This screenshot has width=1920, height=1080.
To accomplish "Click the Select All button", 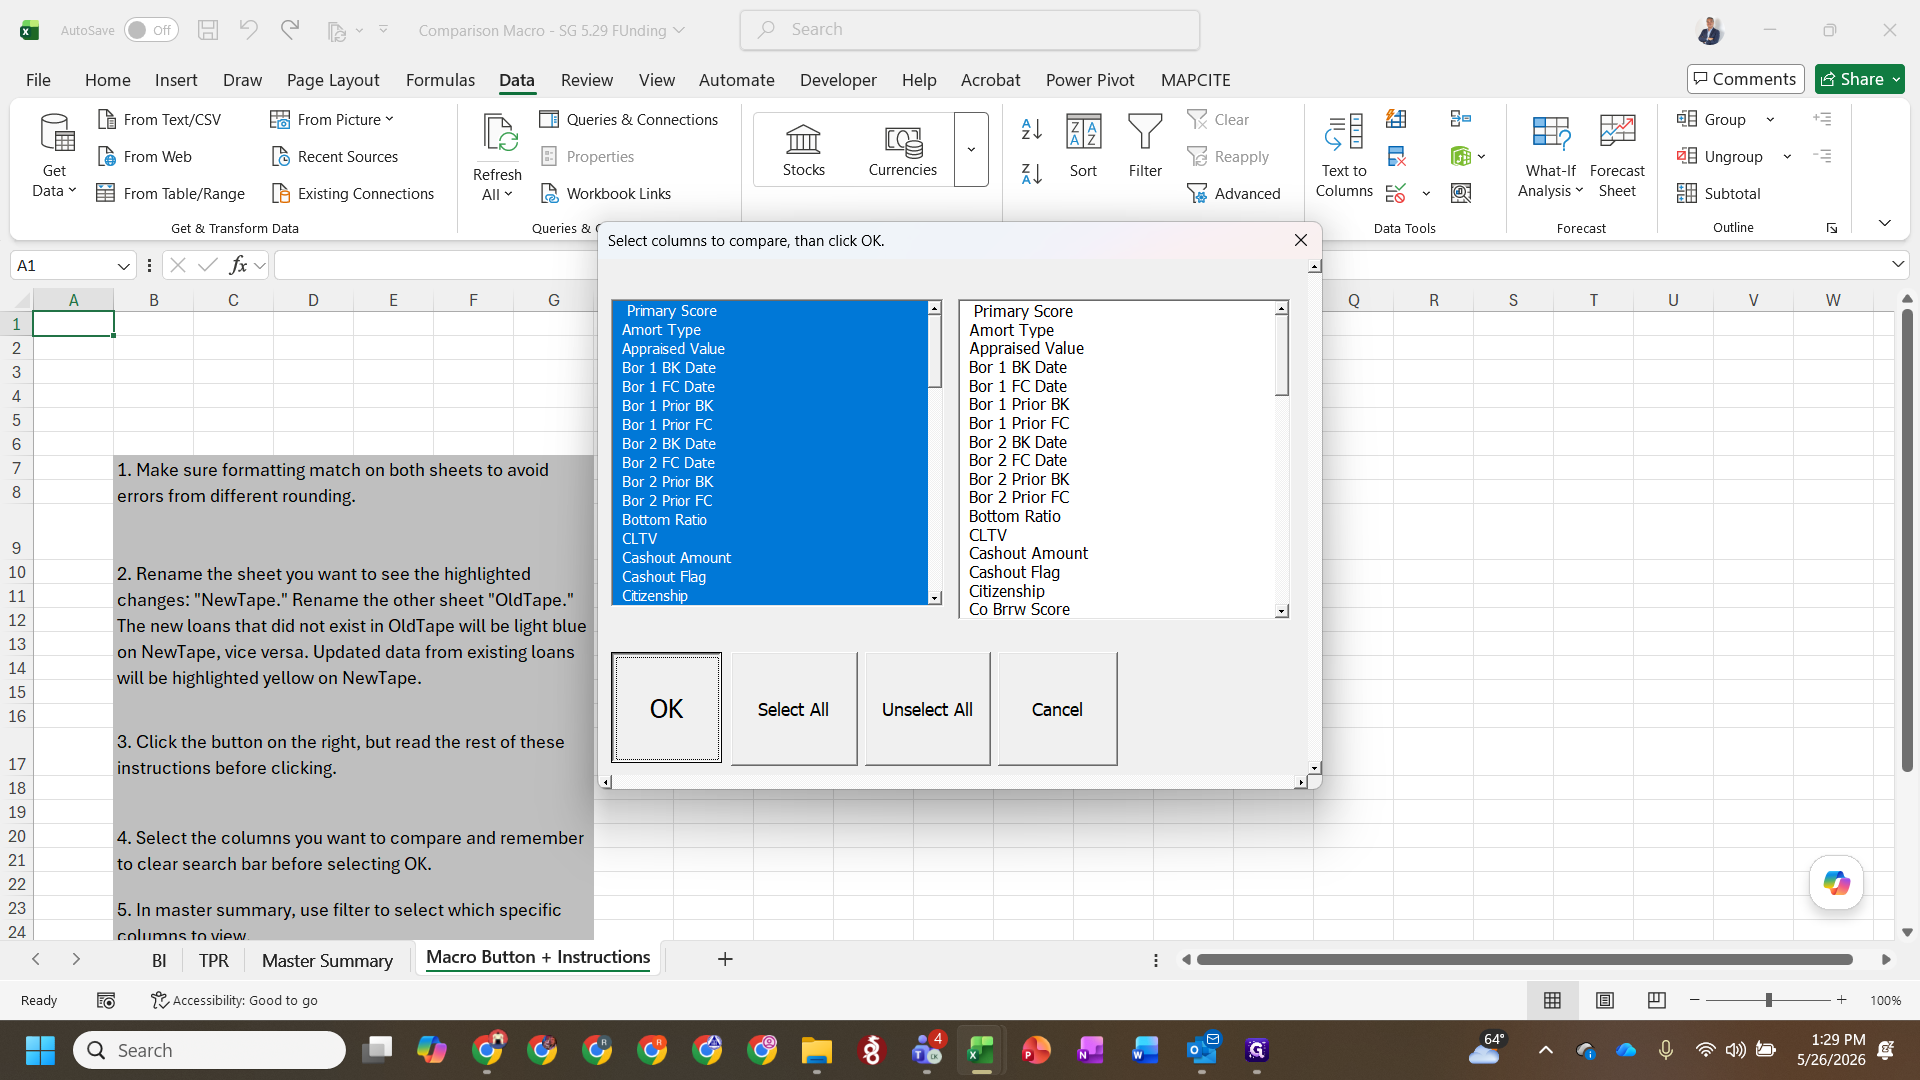I will click(x=793, y=708).
